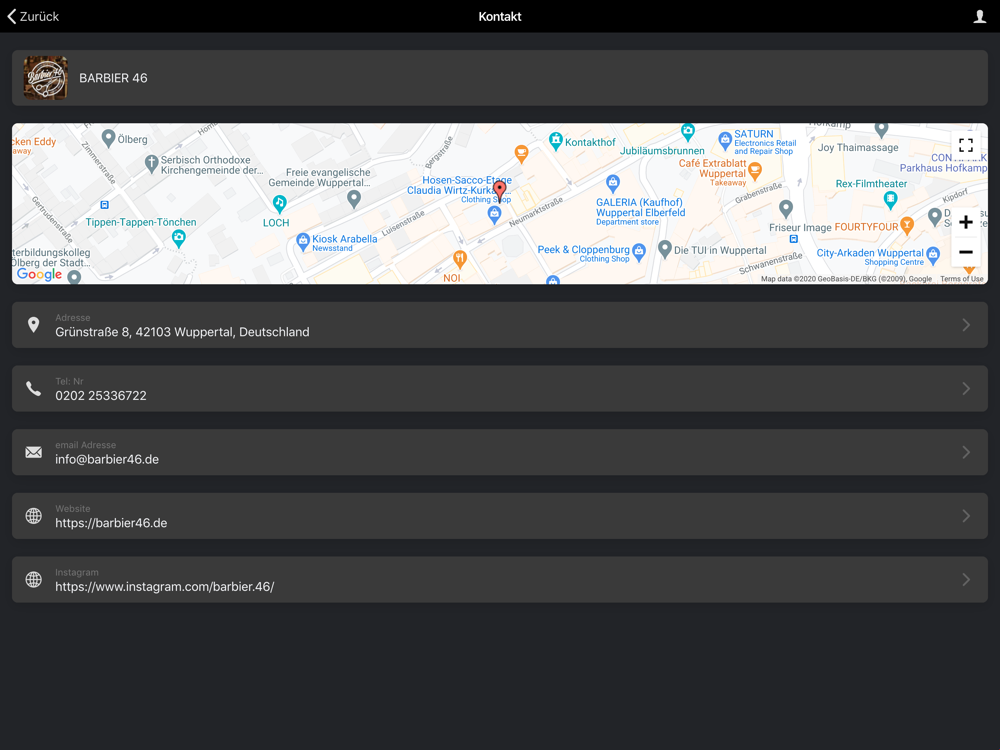
Task: Open the Grünstraße 8 address row
Action: coord(500,325)
